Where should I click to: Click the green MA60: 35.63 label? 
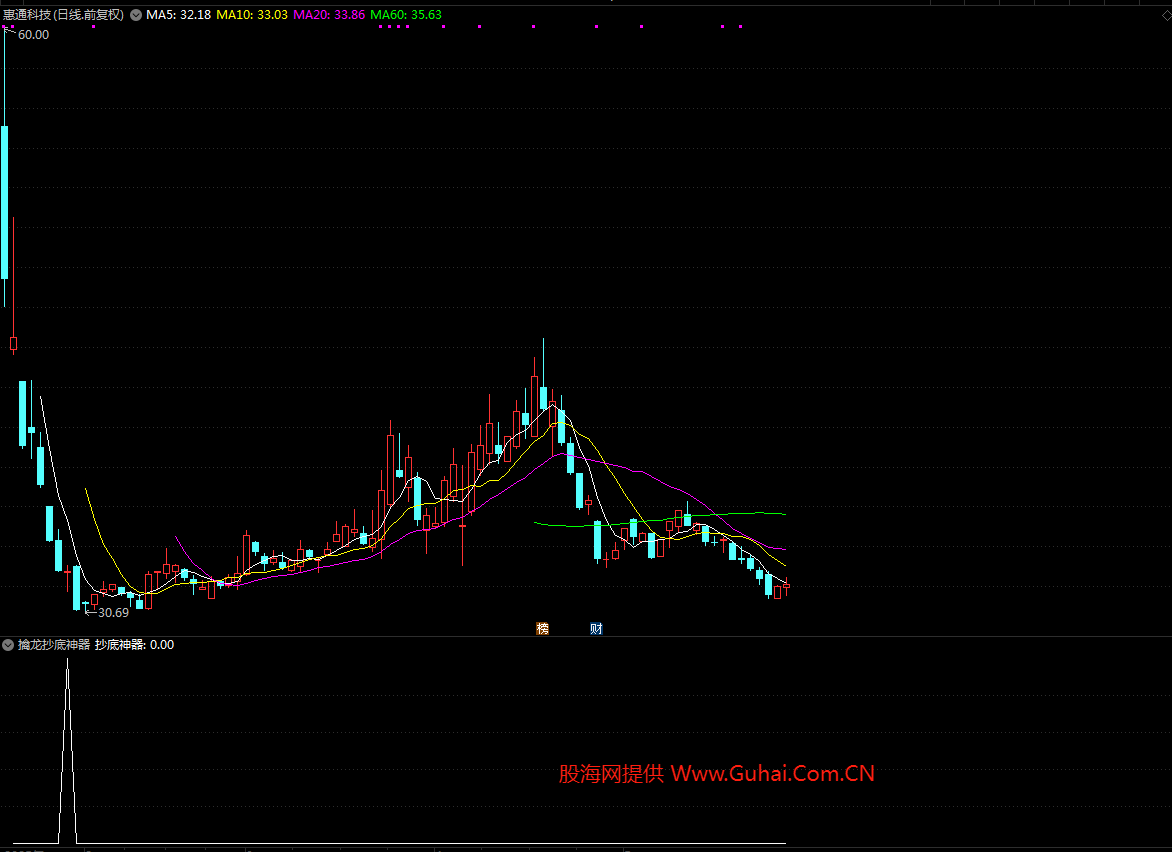(406, 15)
